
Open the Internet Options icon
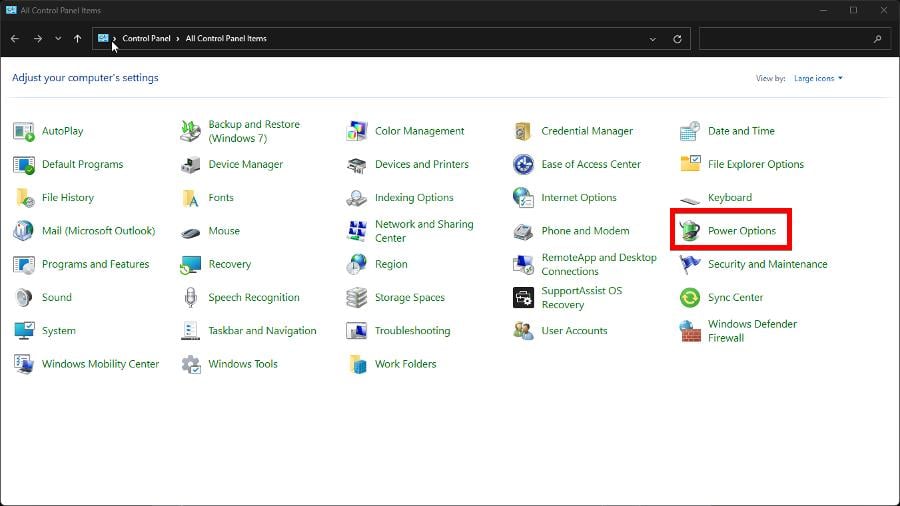[523, 198]
